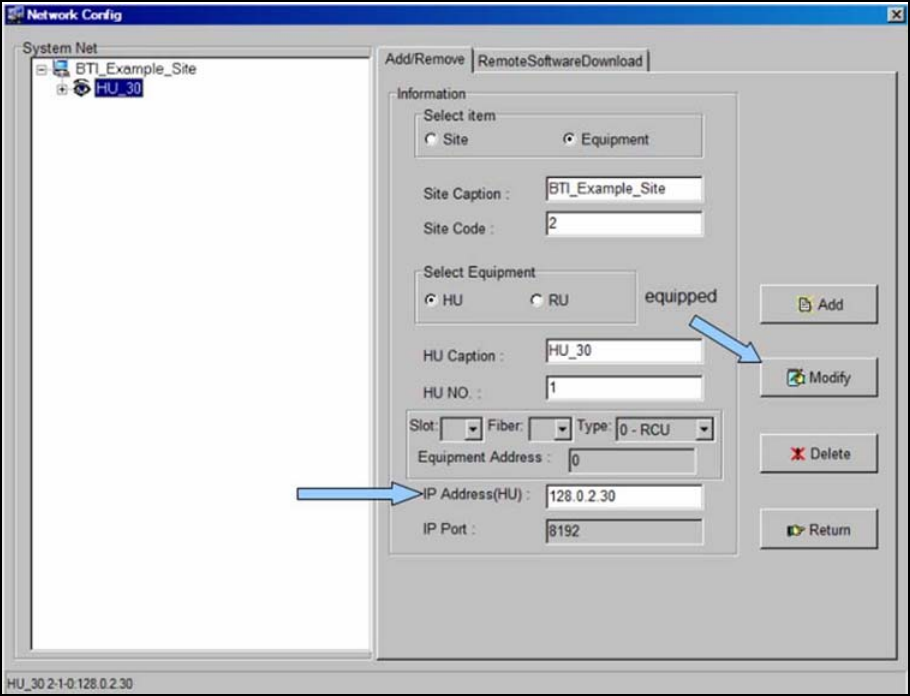The height and width of the screenshot is (696, 910).
Task: Select BTI_Example_Site in the tree
Action: [x=136, y=68]
